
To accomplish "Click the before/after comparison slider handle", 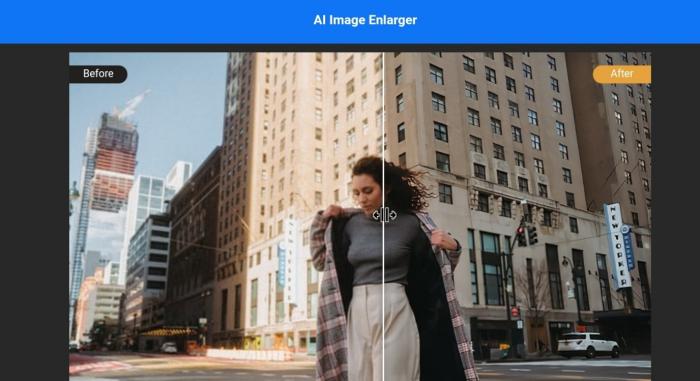I will coord(384,215).
